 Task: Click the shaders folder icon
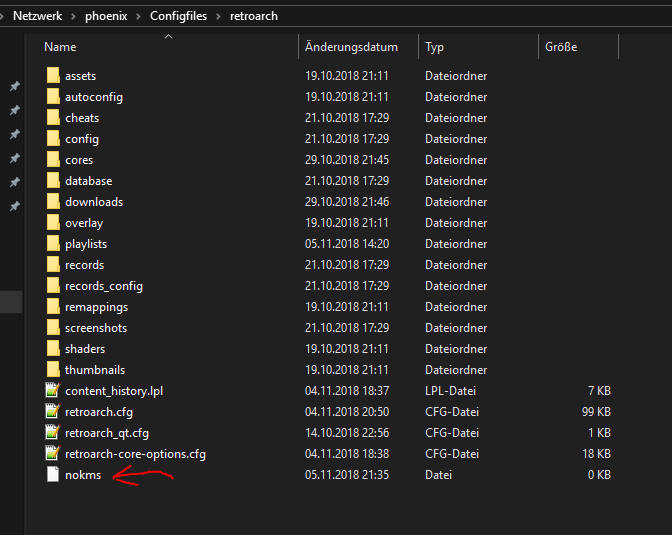[53, 349]
